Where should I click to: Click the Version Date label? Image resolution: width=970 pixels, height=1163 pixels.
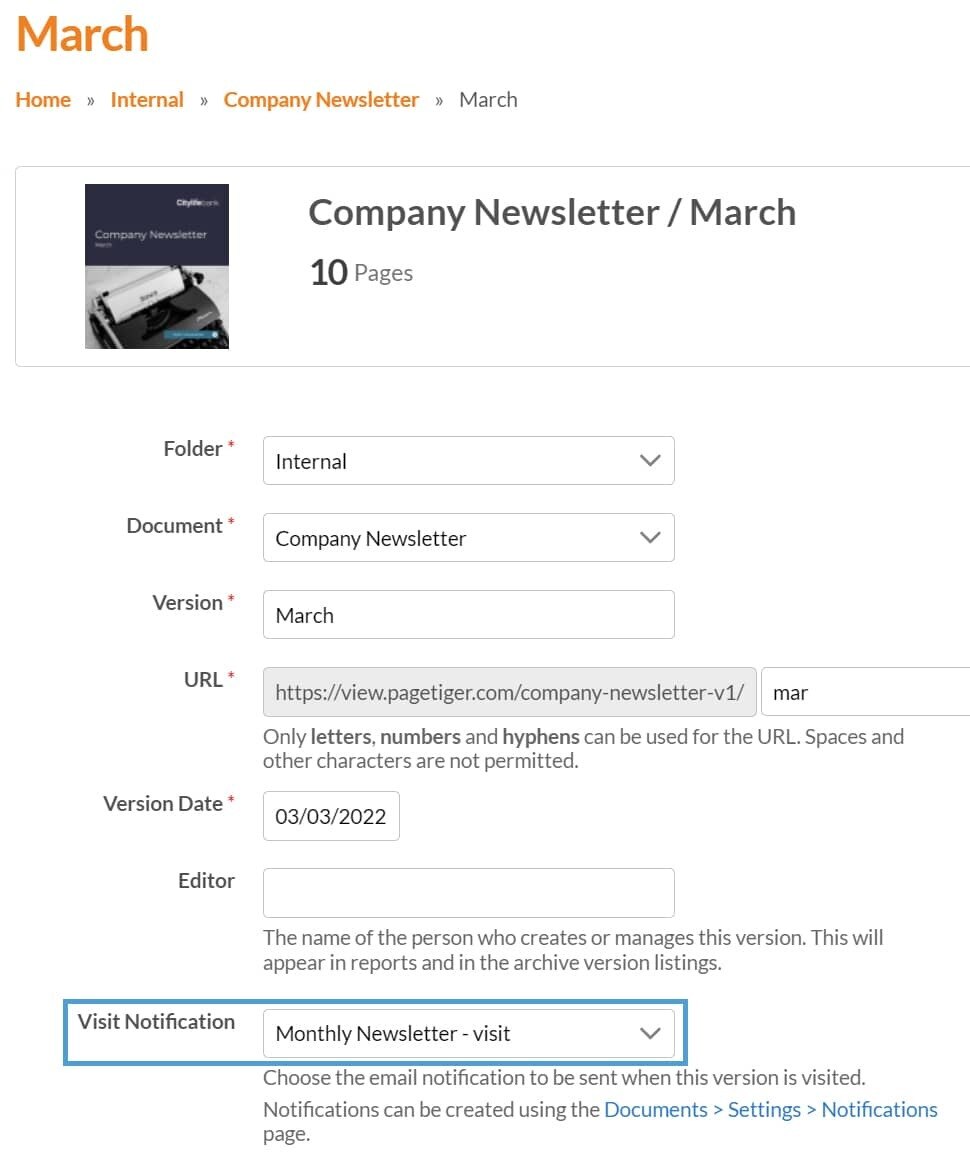coord(162,804)
